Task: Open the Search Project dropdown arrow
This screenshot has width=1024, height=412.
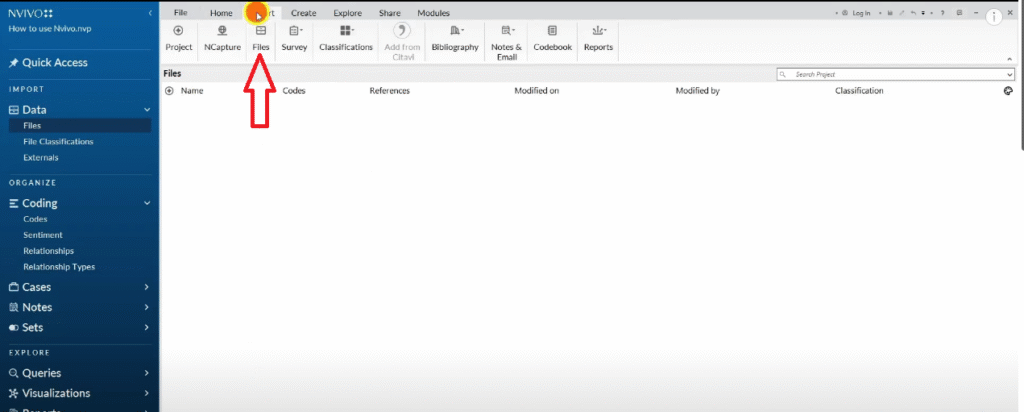Action: 1010,74
